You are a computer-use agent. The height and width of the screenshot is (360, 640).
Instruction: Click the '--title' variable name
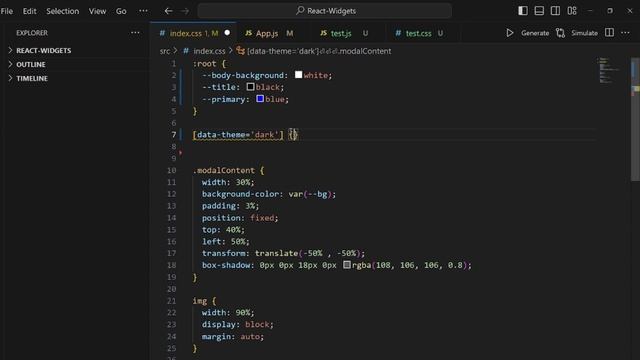[218, 87]
